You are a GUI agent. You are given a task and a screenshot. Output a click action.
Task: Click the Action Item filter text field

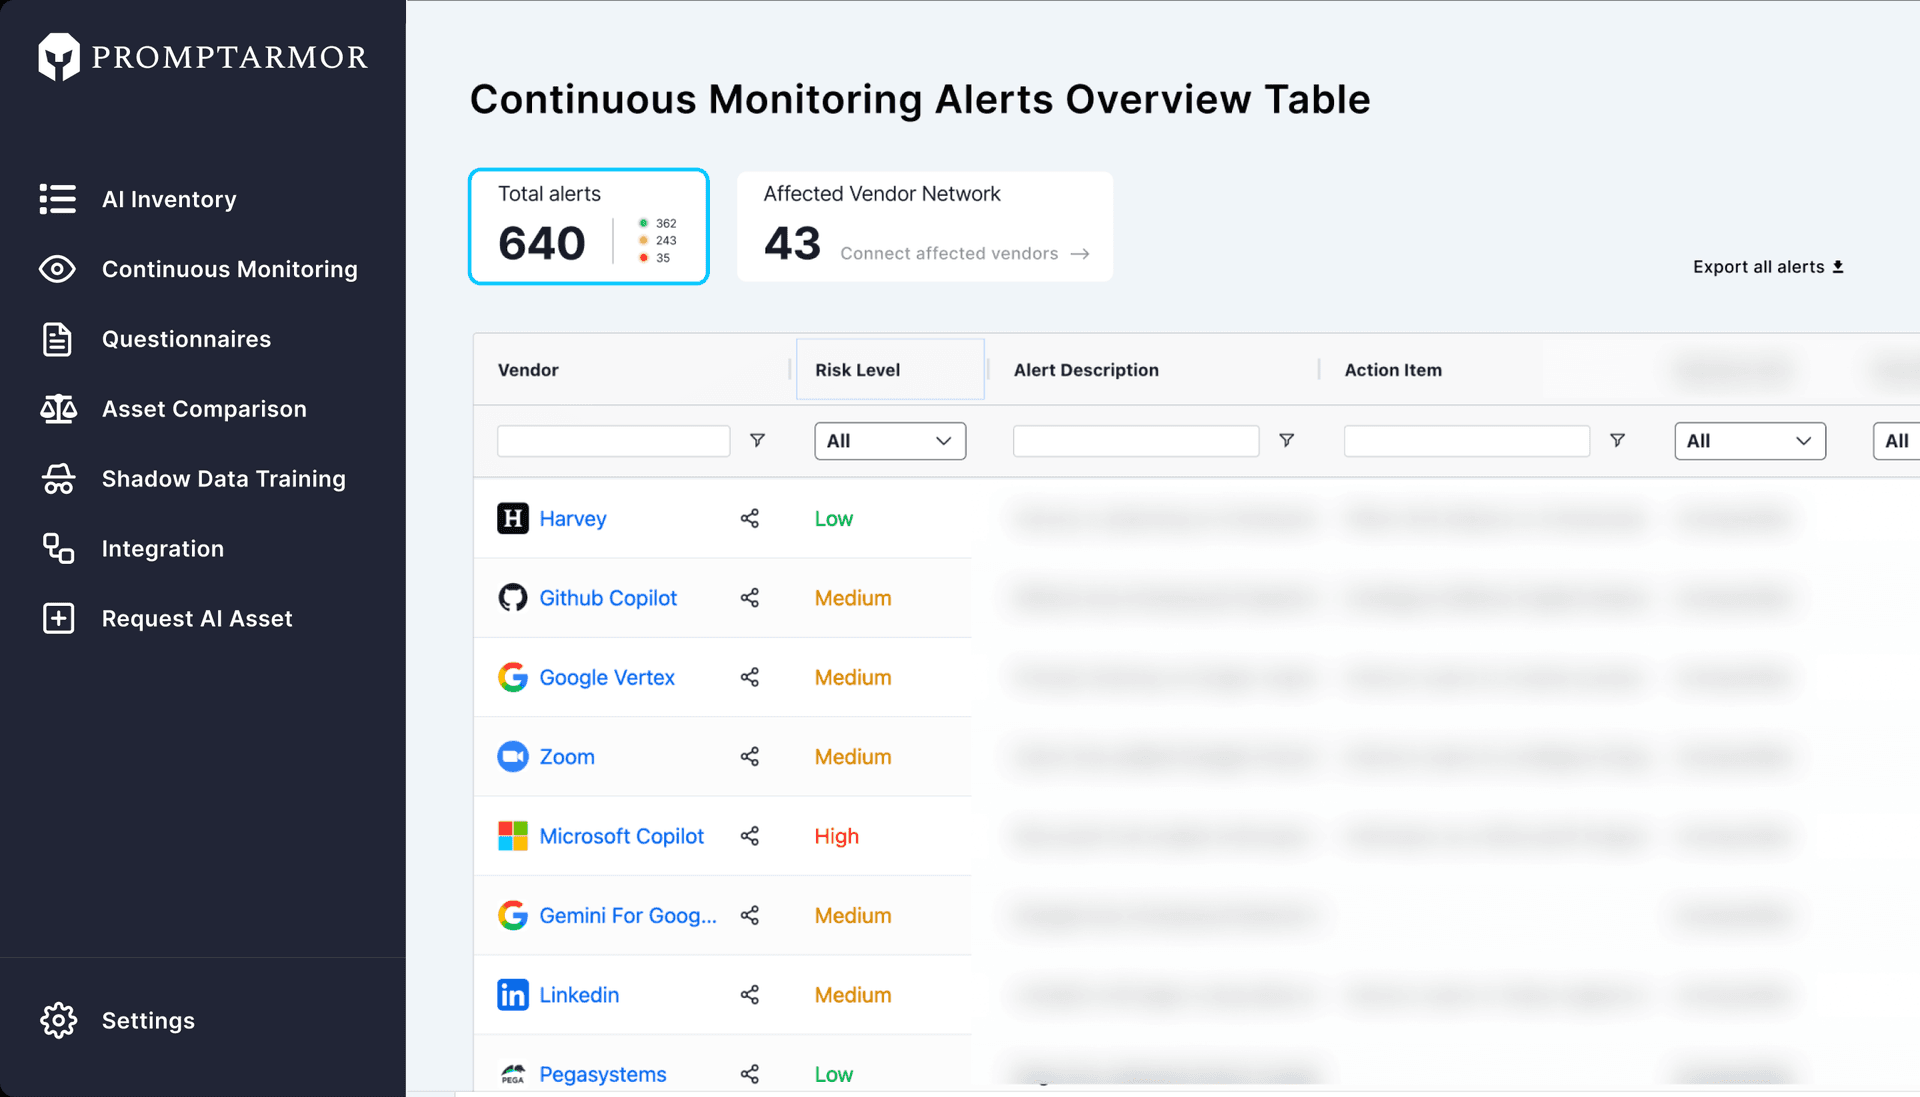(1467, 441)
